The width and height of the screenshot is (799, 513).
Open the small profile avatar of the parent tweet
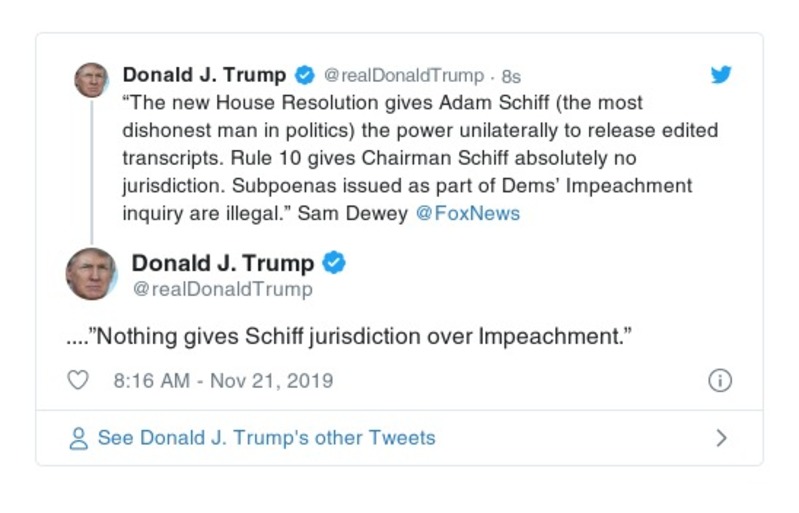[91, 79]
